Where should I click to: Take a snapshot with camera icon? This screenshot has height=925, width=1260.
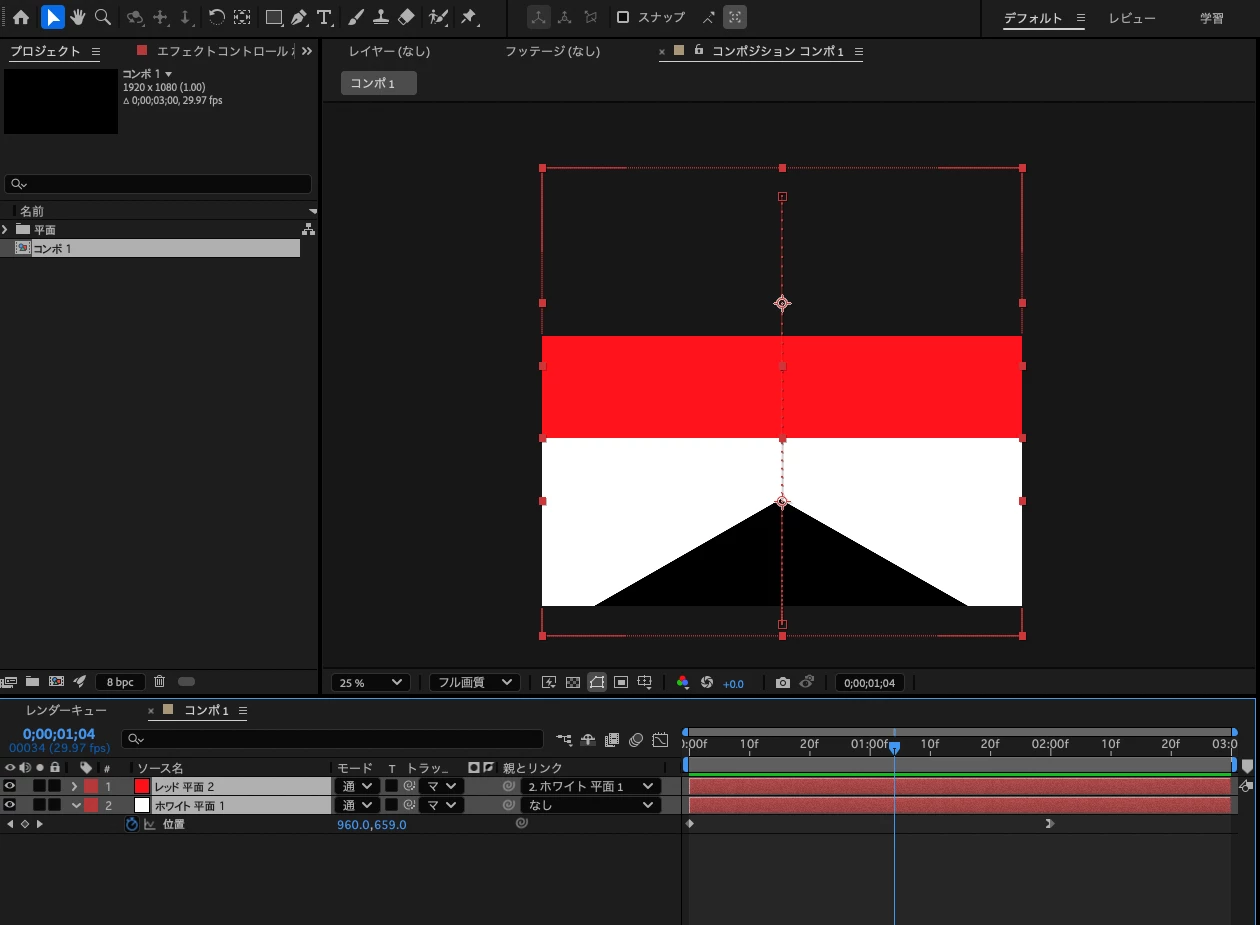[x=783, y=683]
